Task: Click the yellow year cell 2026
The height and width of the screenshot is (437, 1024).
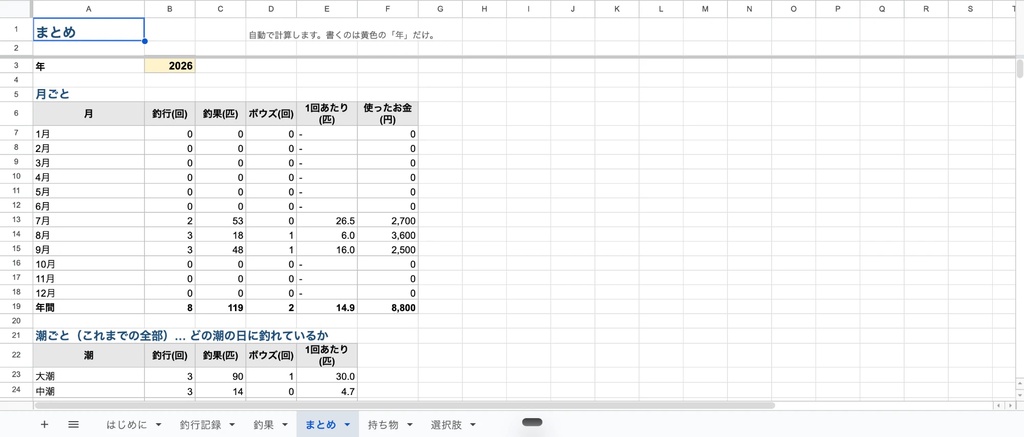Action: [x=170, y=66]
